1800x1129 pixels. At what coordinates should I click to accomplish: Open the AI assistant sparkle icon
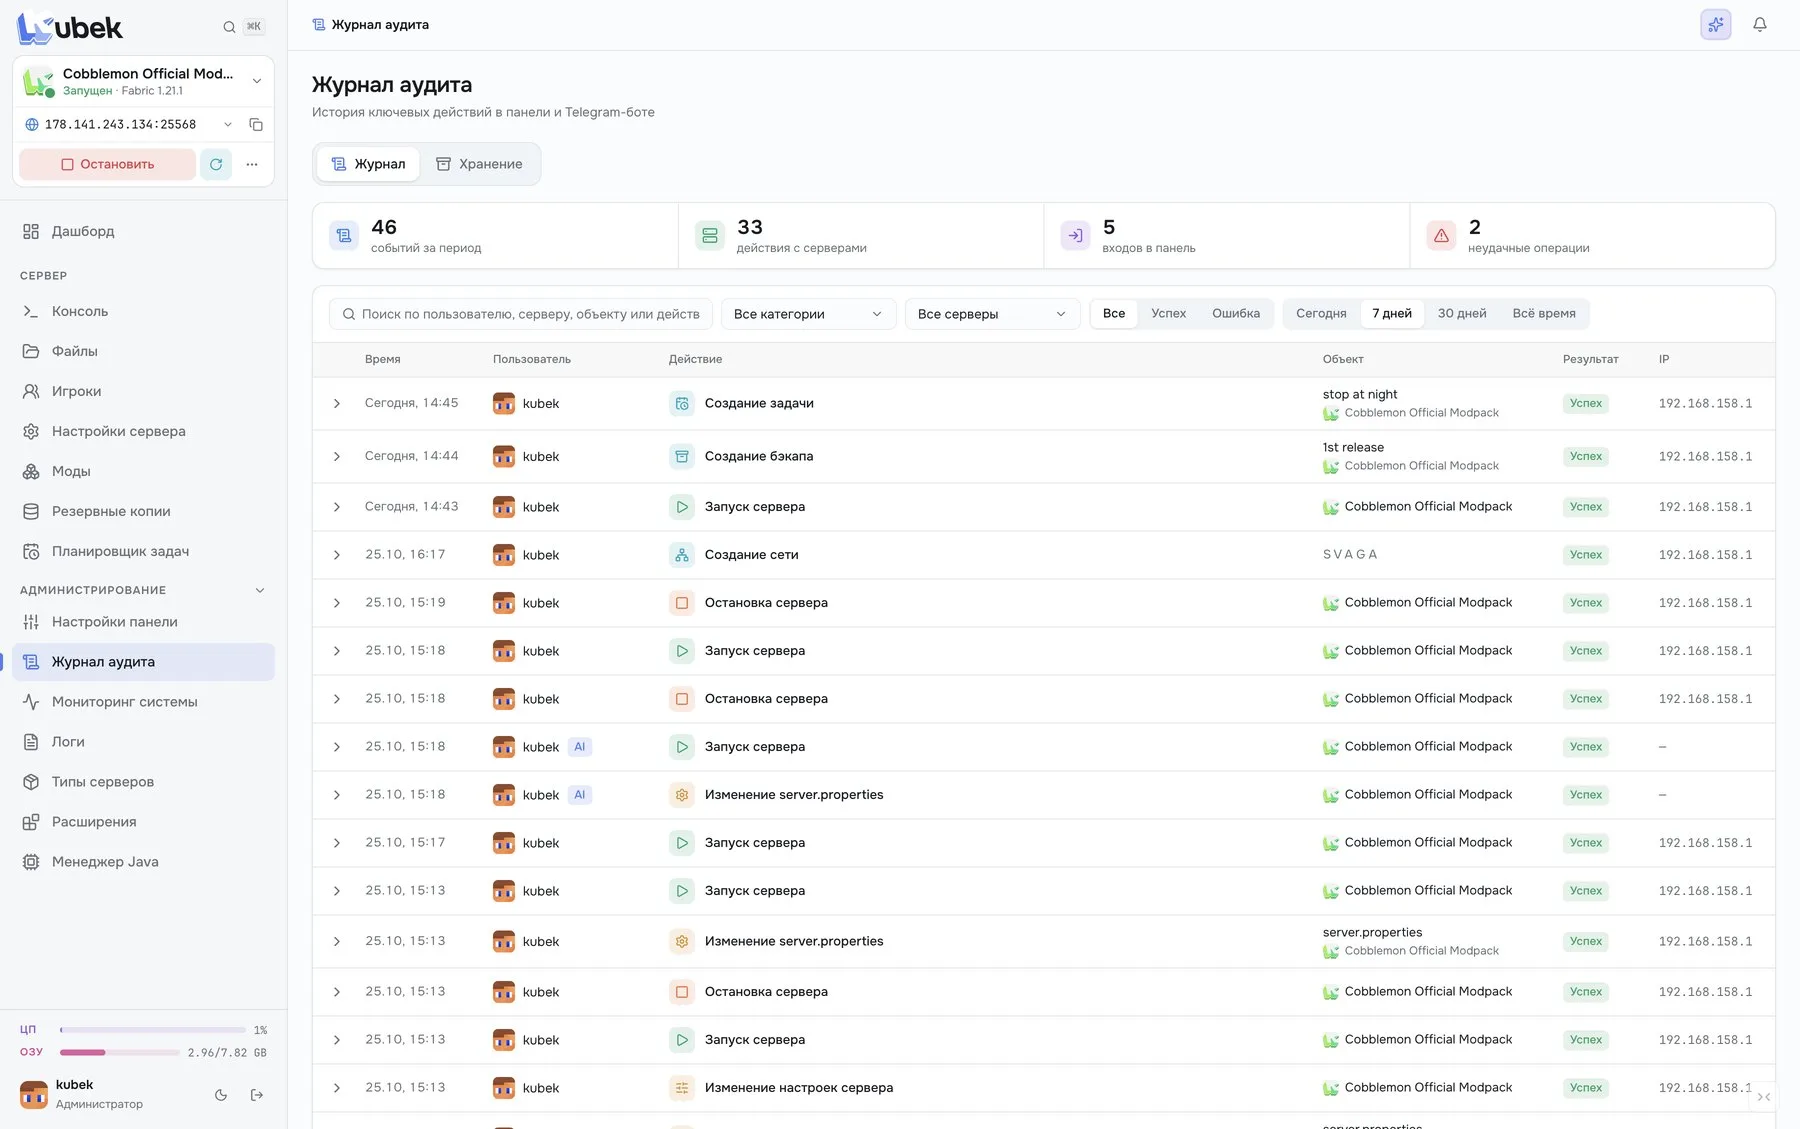[x=1715, y=25]
